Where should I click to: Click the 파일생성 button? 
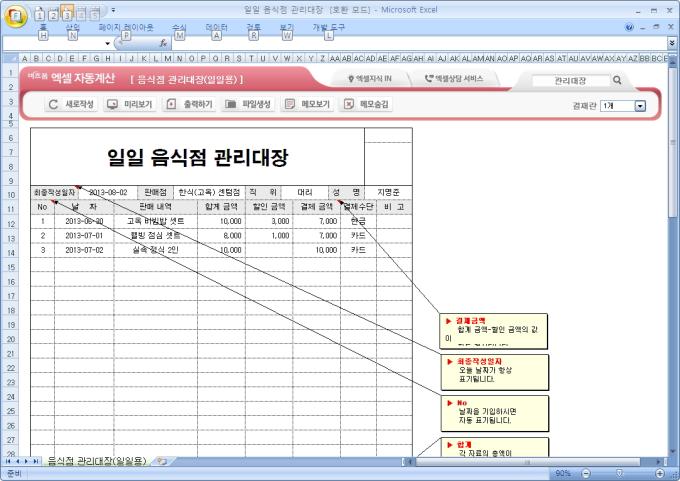(248, 104)
